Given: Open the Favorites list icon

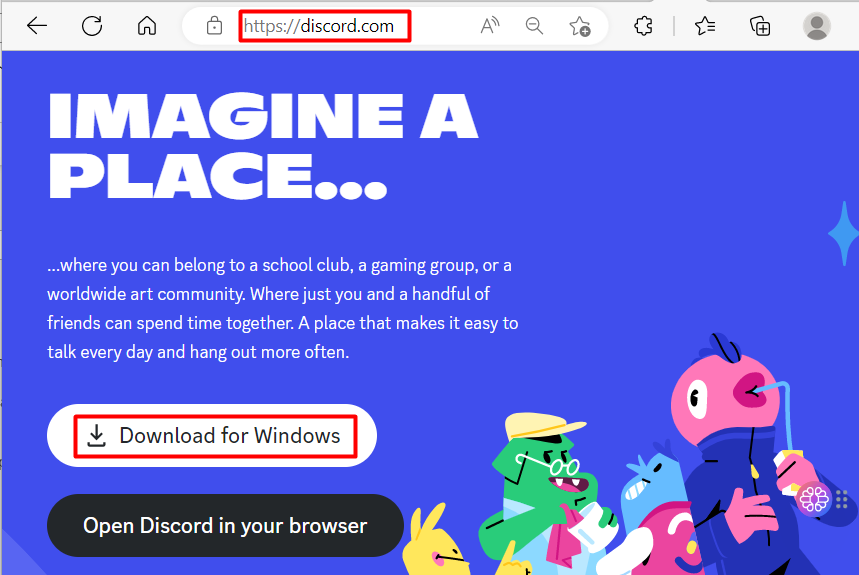Looking at the screenshot, I should (705, 26).
